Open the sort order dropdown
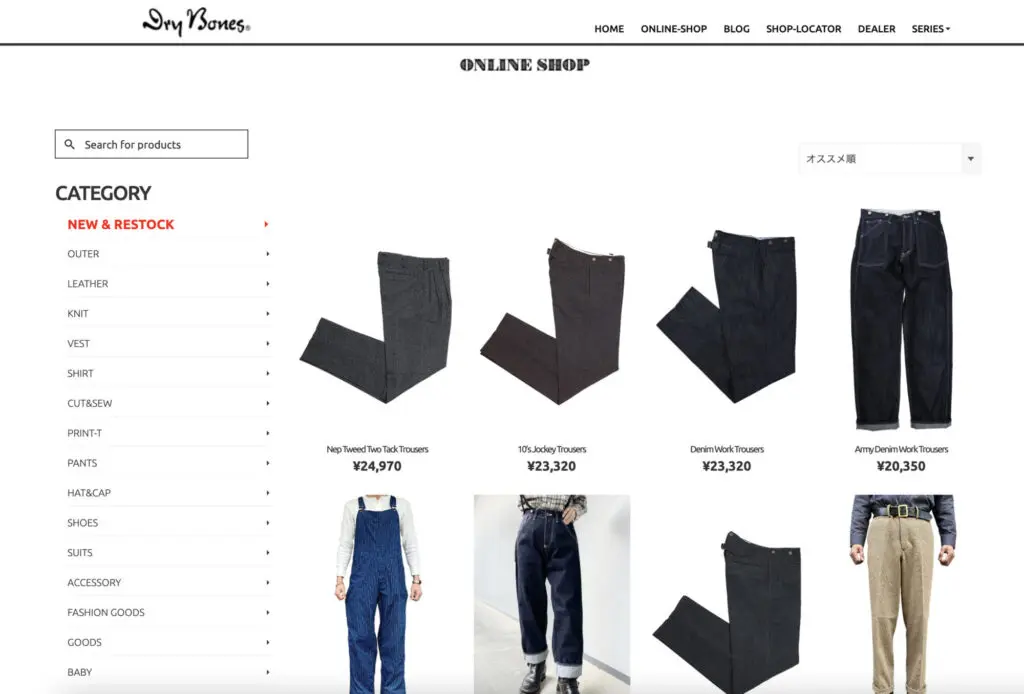The width and height of the screenshot is (1024, 694). [889, 159]
